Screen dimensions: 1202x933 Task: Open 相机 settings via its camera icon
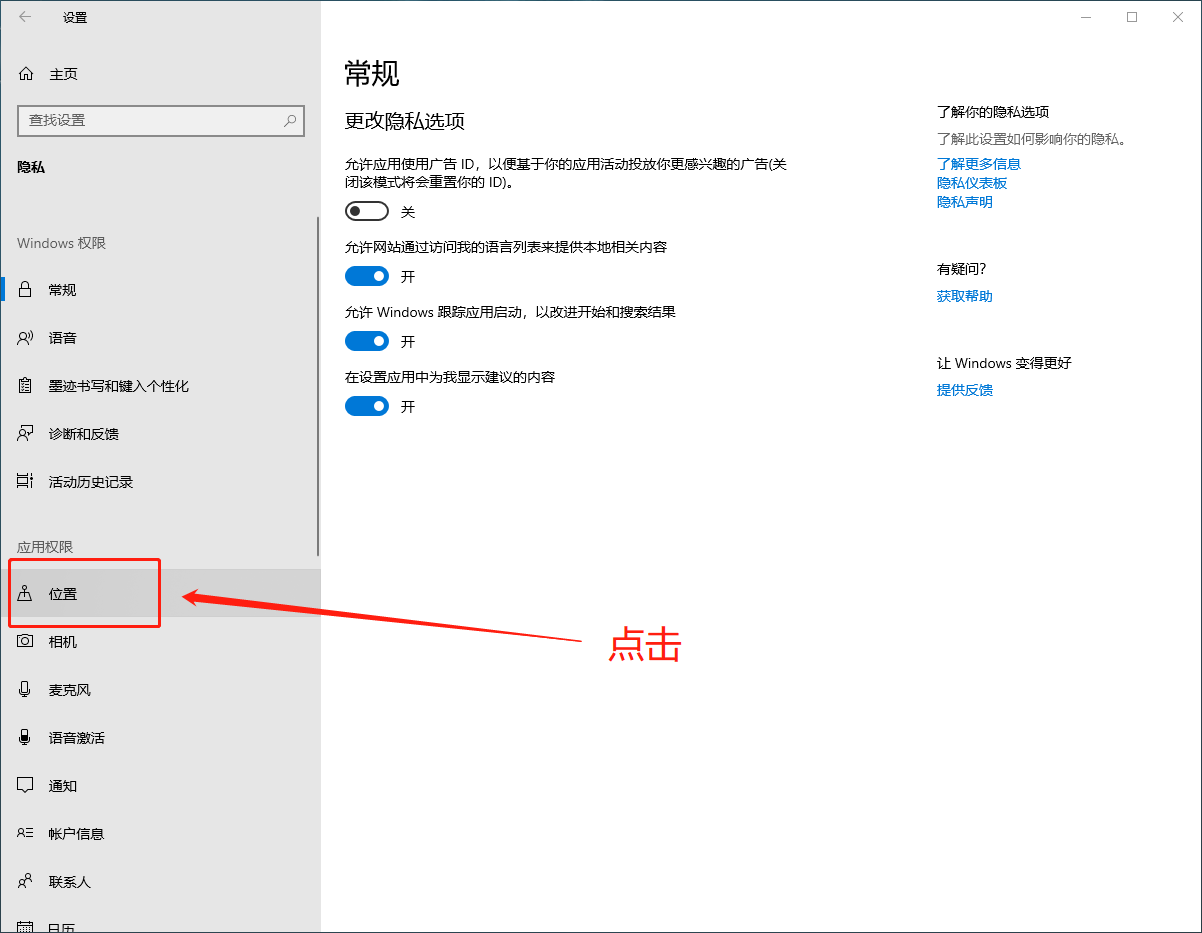24,641
